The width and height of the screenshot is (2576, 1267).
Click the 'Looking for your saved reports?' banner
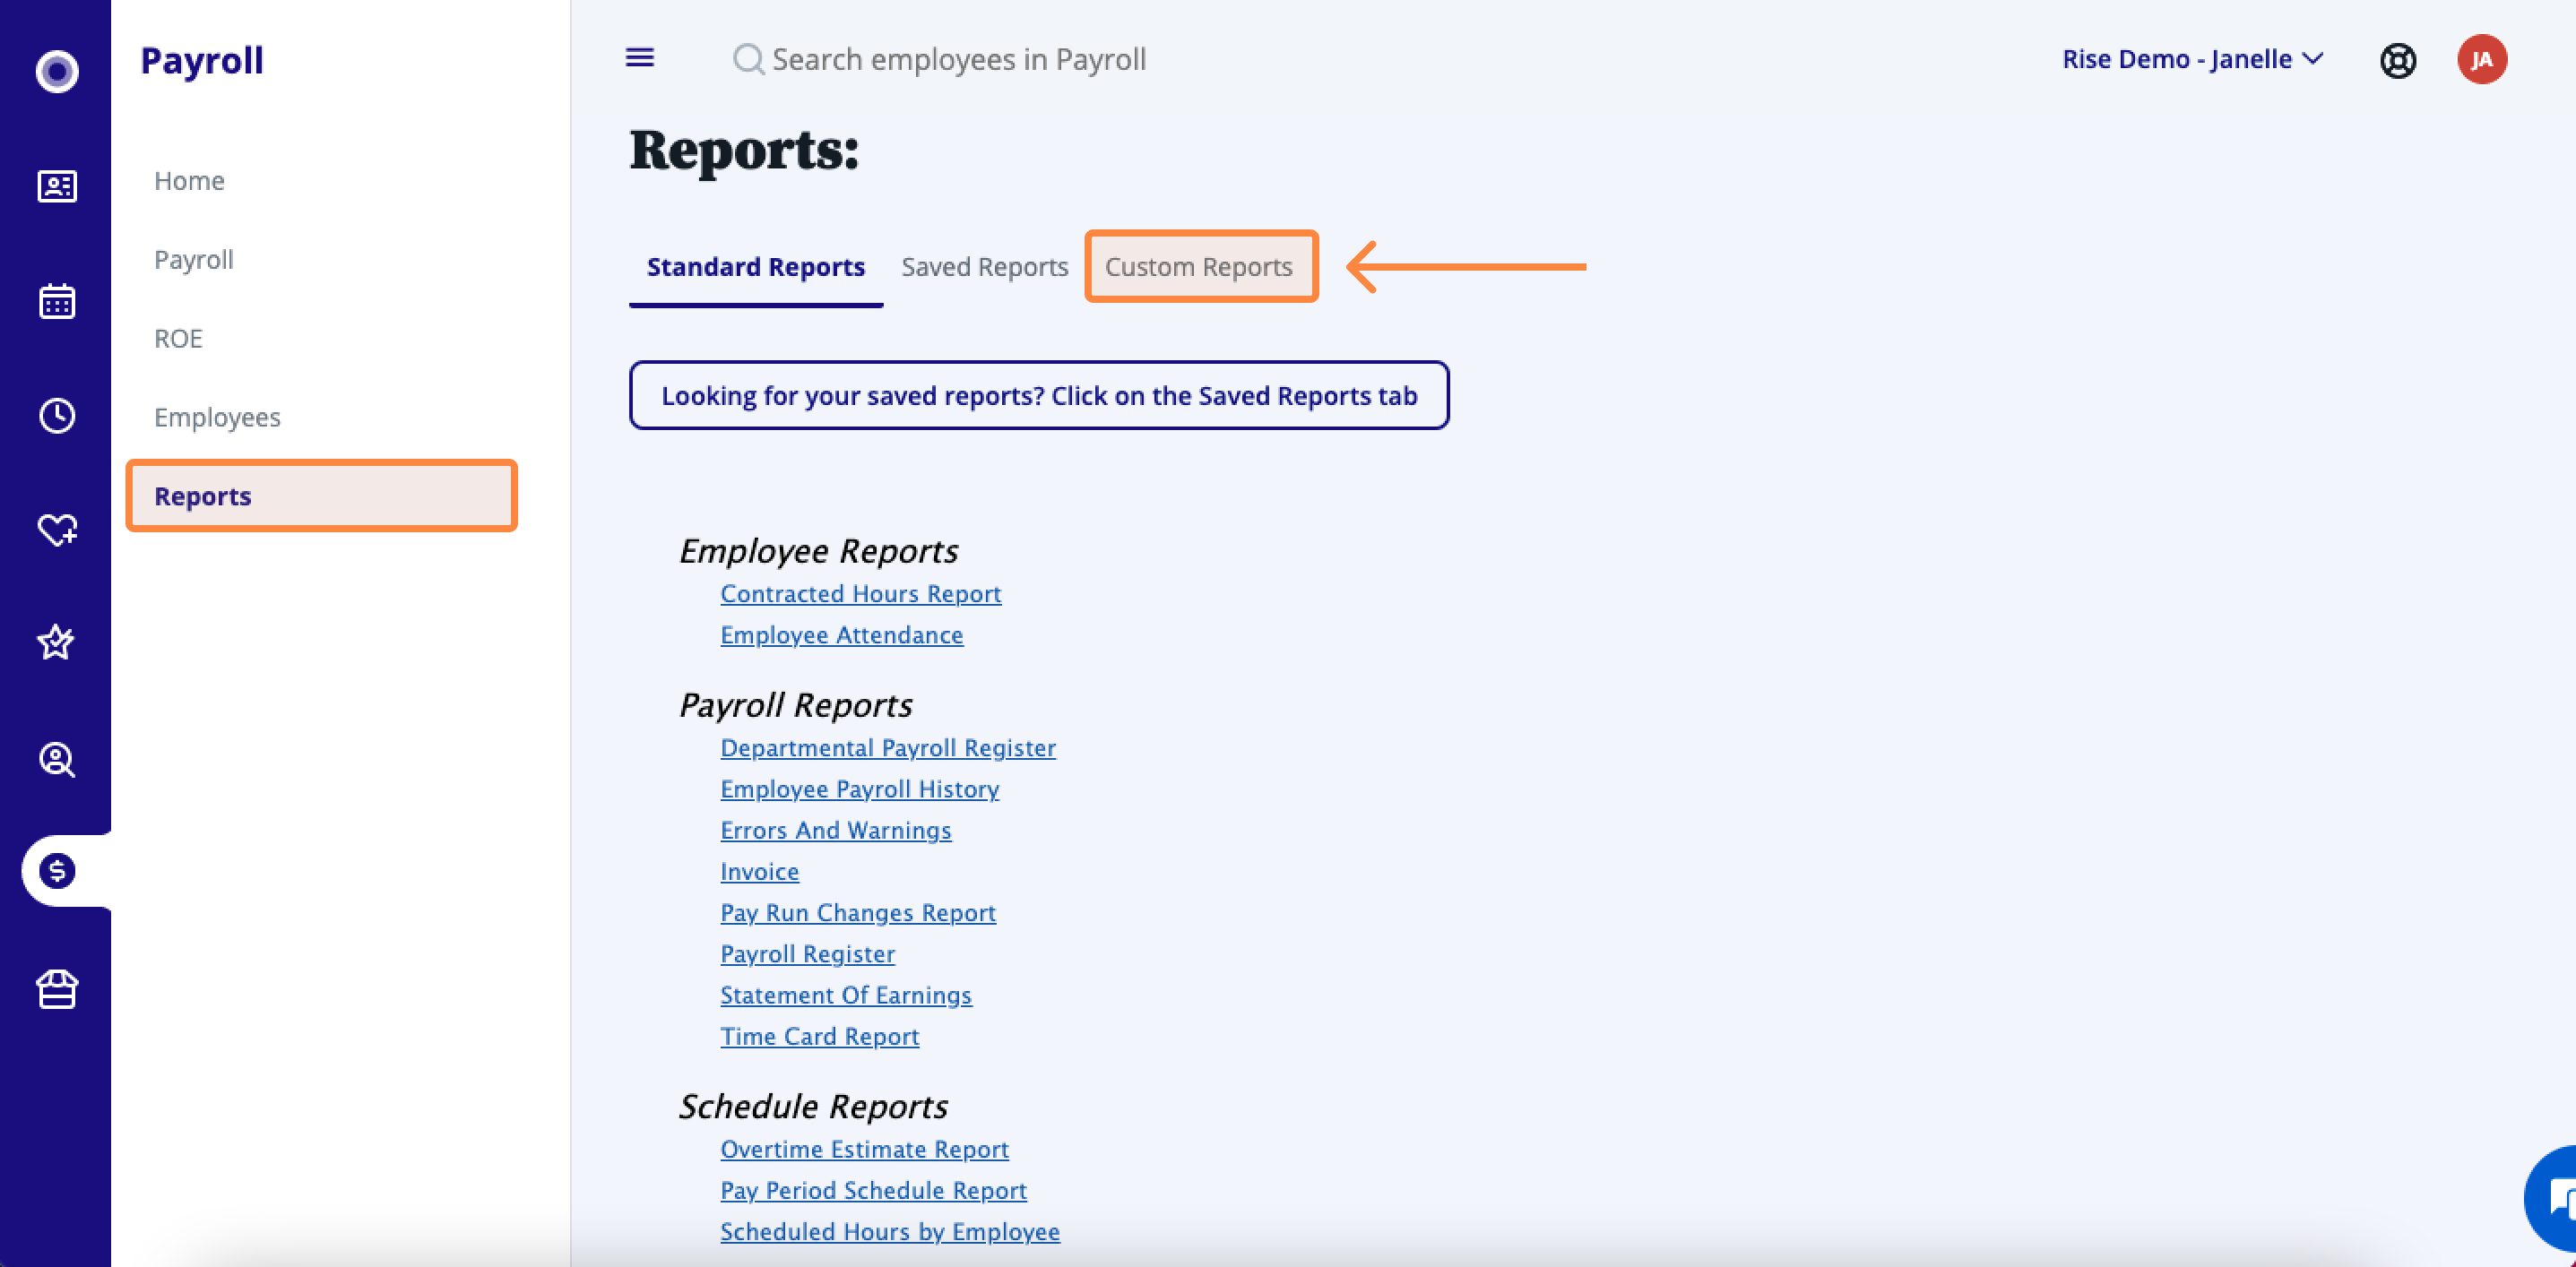1039,396
